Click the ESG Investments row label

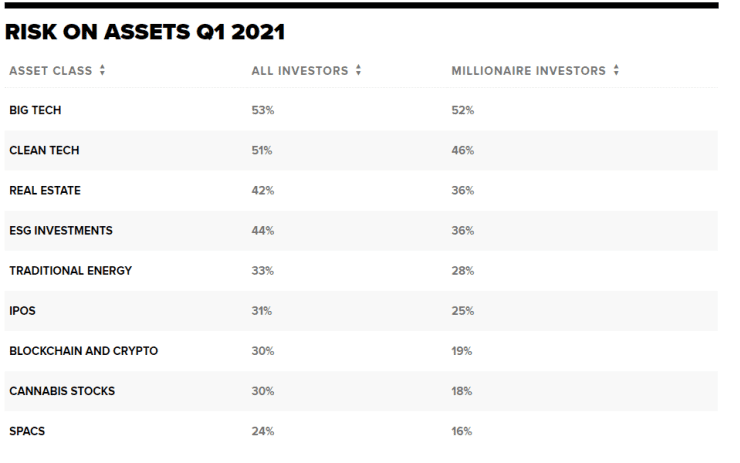click(61, 230)
